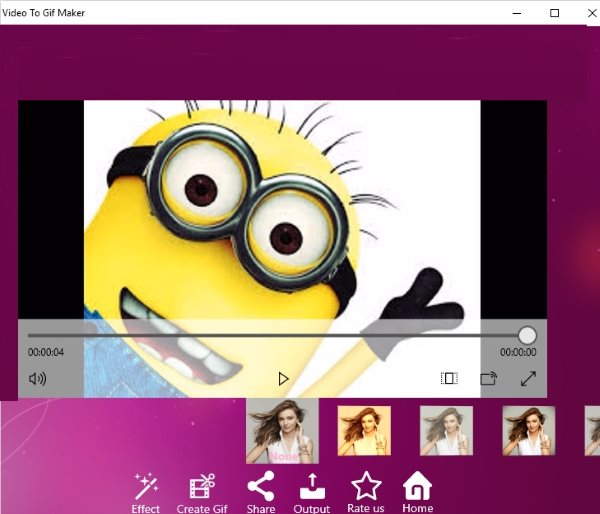Click the Create Gif film icon
Image resolution: width=600 pixels, height=514 pixels.
[203, 487]
